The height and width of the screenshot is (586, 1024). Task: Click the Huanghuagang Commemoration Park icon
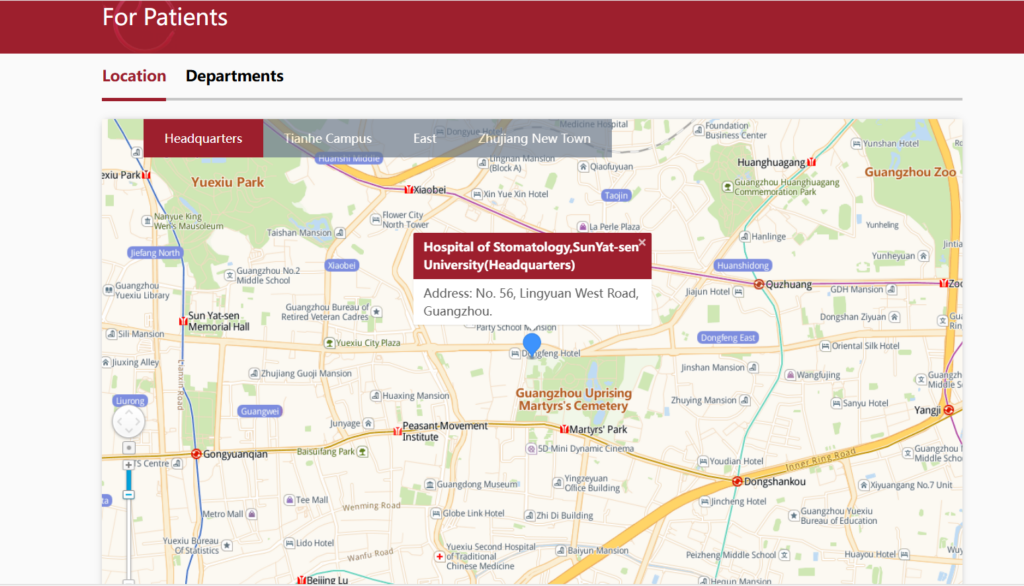click(x=728, y=187)
